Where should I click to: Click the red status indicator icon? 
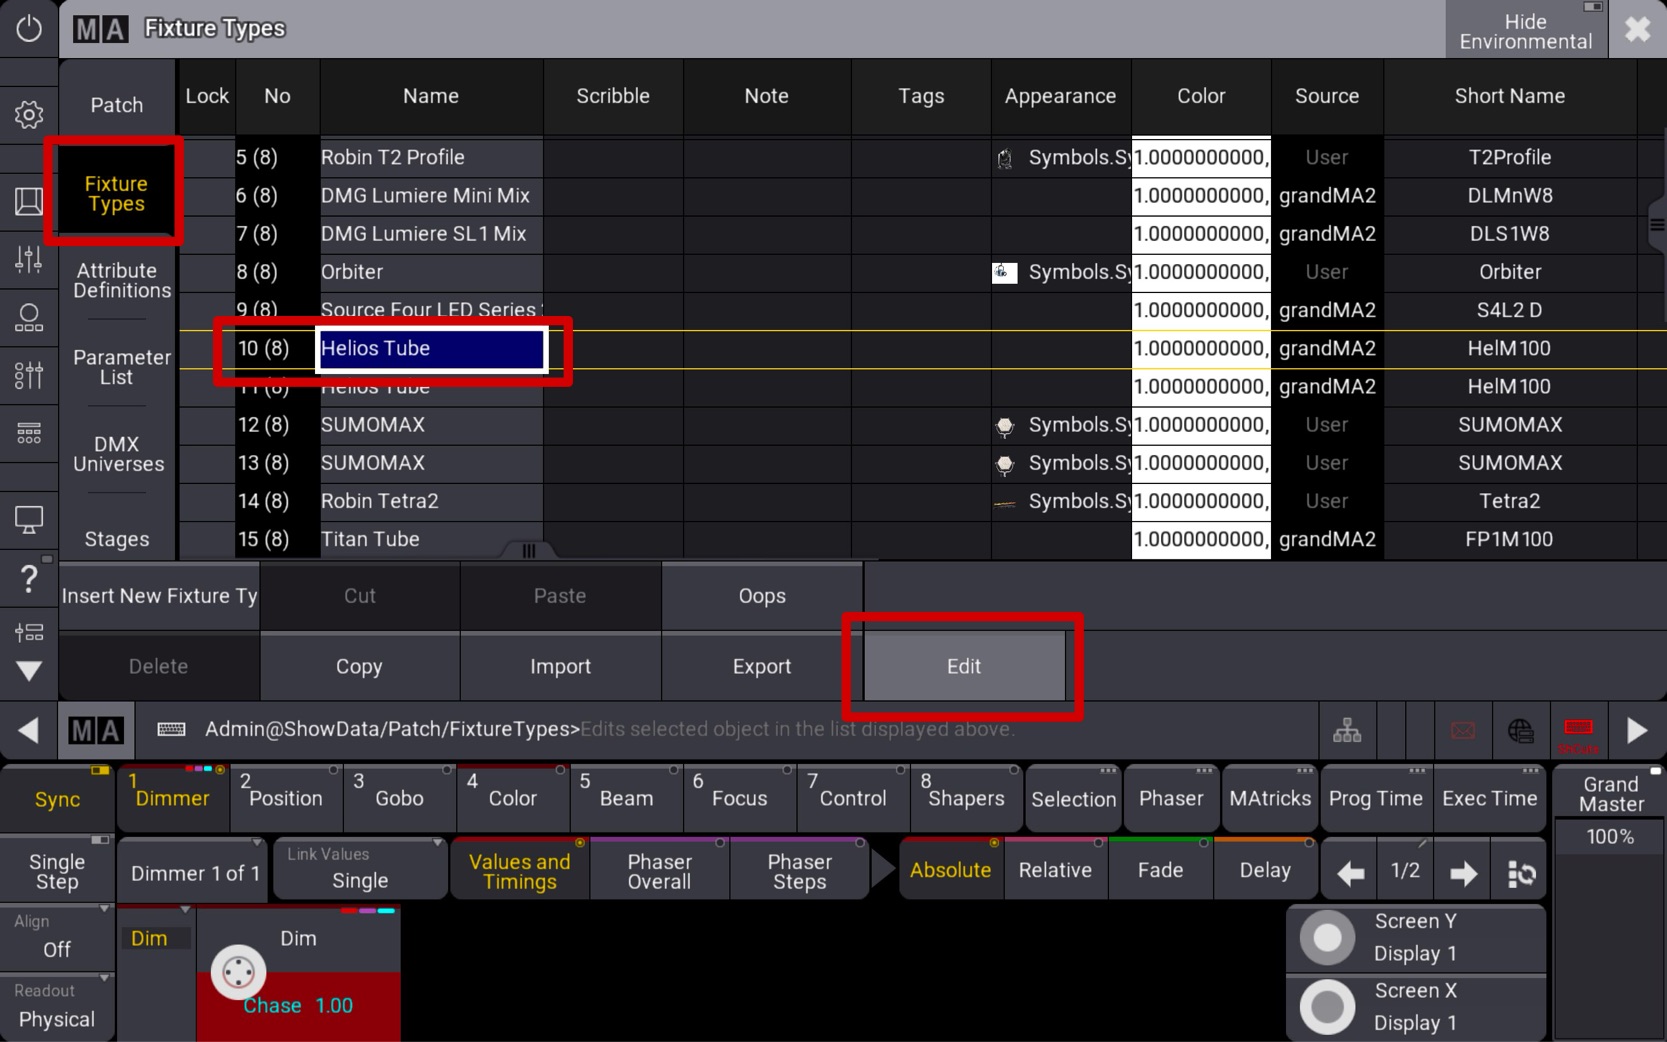(x=1578, y=733)
